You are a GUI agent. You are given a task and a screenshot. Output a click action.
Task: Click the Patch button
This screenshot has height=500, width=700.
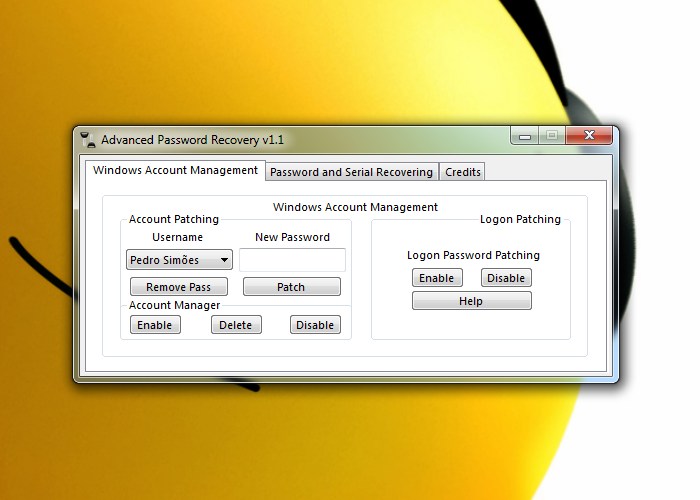(292, 287)
